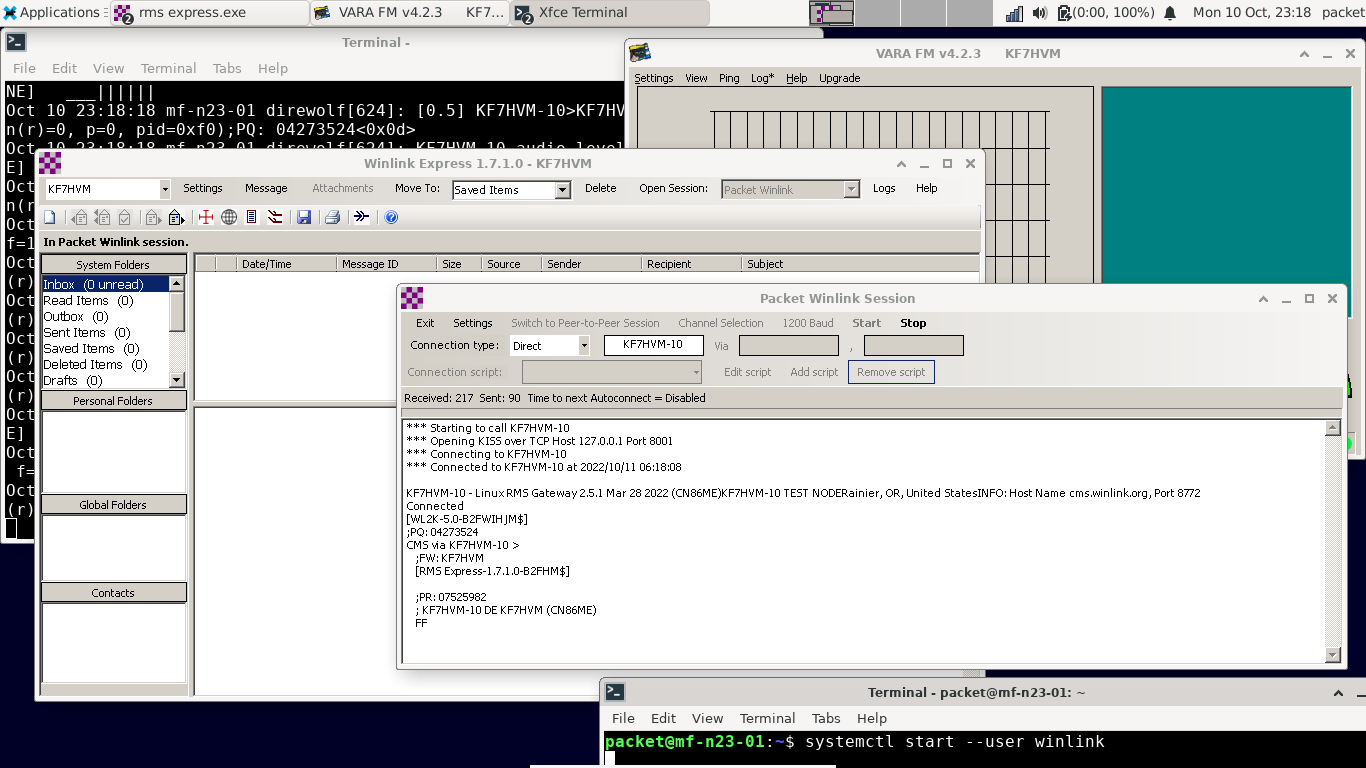Screen dimensions: 1366x768
Task: Click the reply-all envelope icon in toolbar
Action: [x=102, y=217]
